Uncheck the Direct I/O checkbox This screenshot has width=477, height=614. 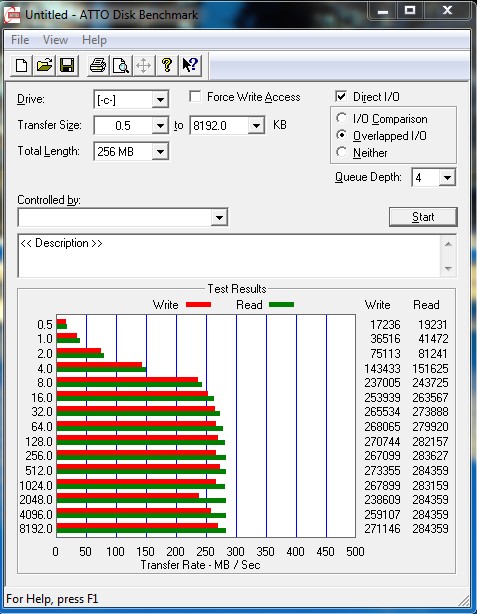click(341, 96)
